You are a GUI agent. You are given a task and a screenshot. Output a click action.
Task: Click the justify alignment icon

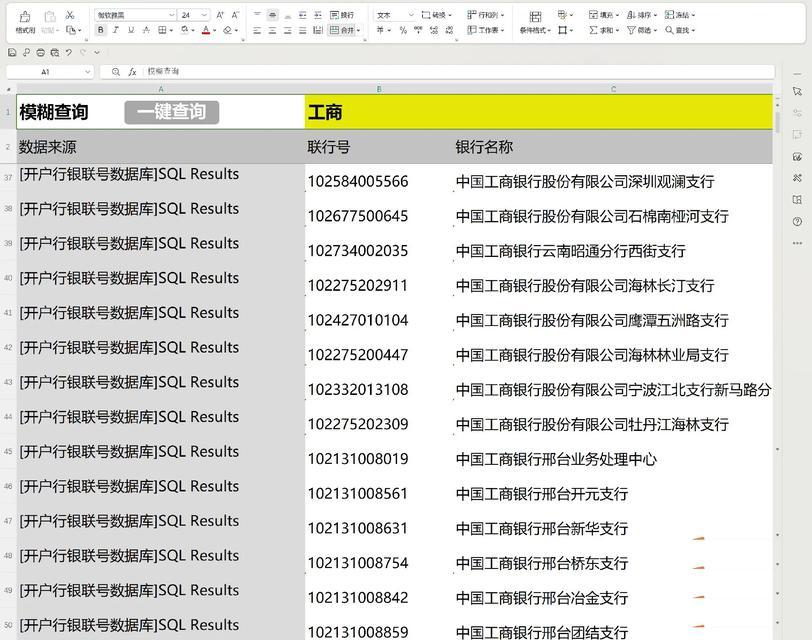coord(302,30)
